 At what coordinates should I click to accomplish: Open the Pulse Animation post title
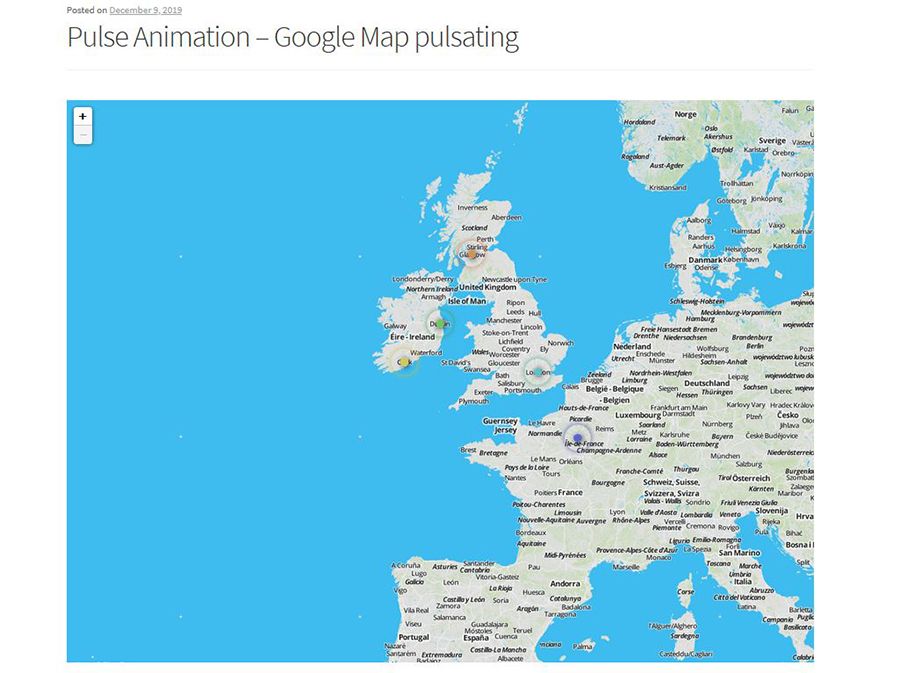click(x=293, y=38)
